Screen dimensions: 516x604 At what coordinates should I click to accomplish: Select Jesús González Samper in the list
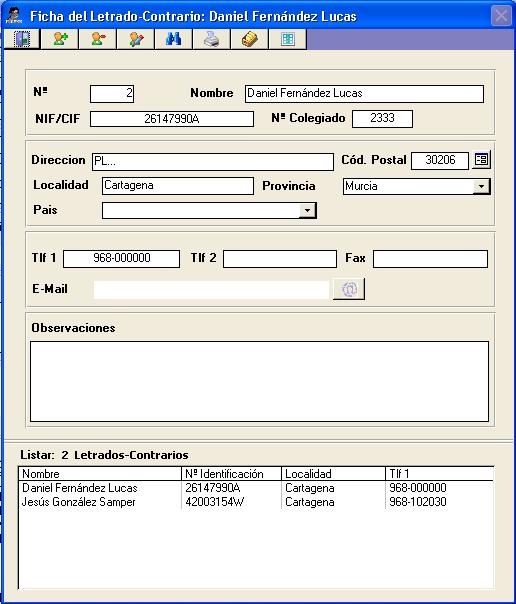[x=256, y=502]
